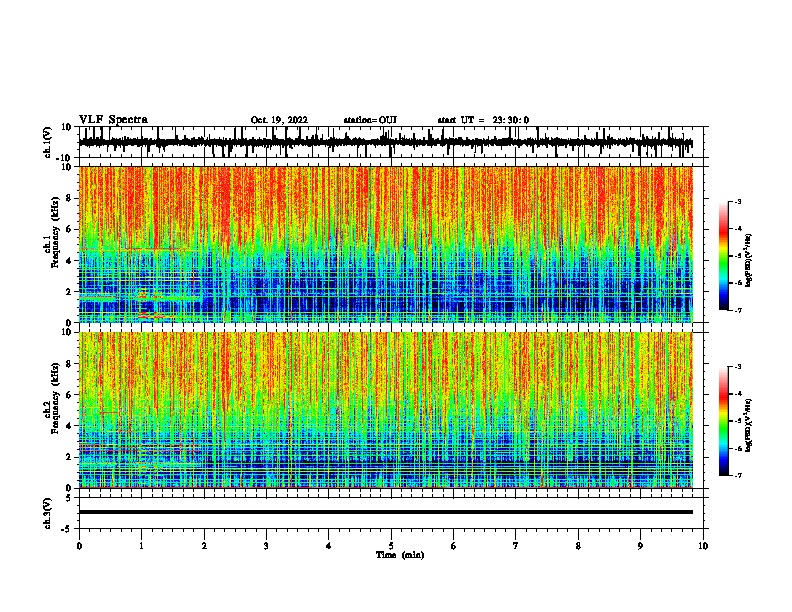This screenshot has height=612, width=792.
Task: Click the time axis tick label '4'
Action: click(x=329, y=546)
